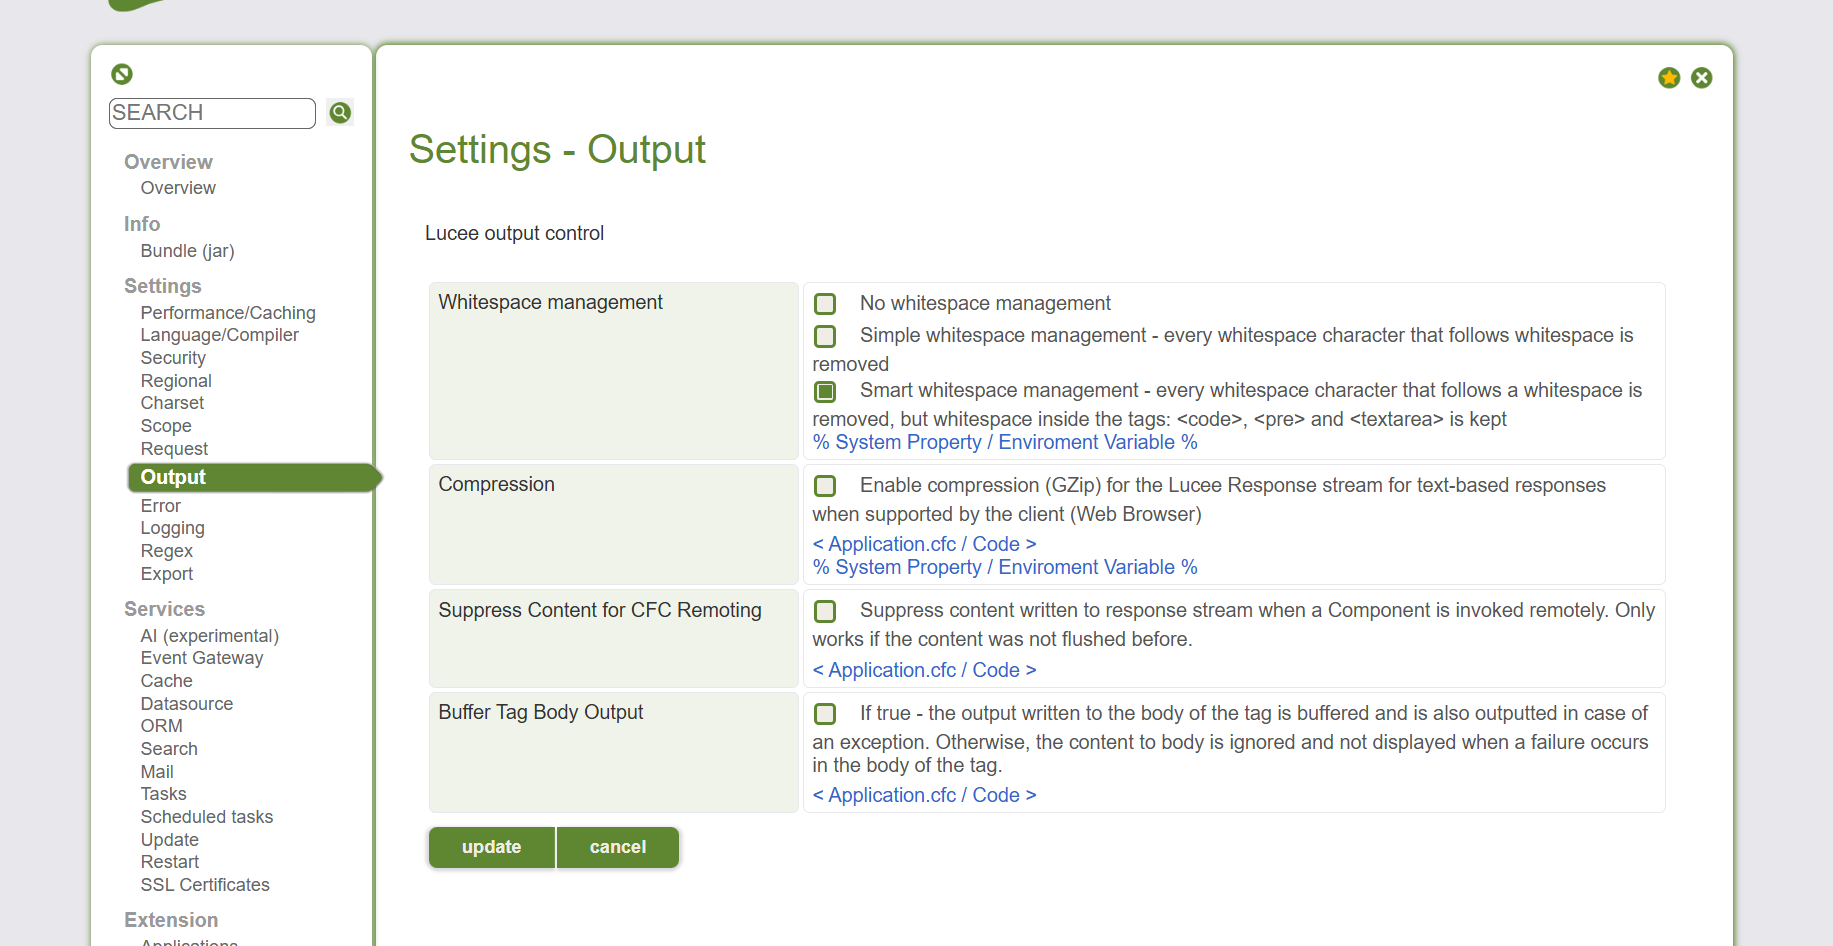
Task: Open Update service
Action: (x=170, y=840)
